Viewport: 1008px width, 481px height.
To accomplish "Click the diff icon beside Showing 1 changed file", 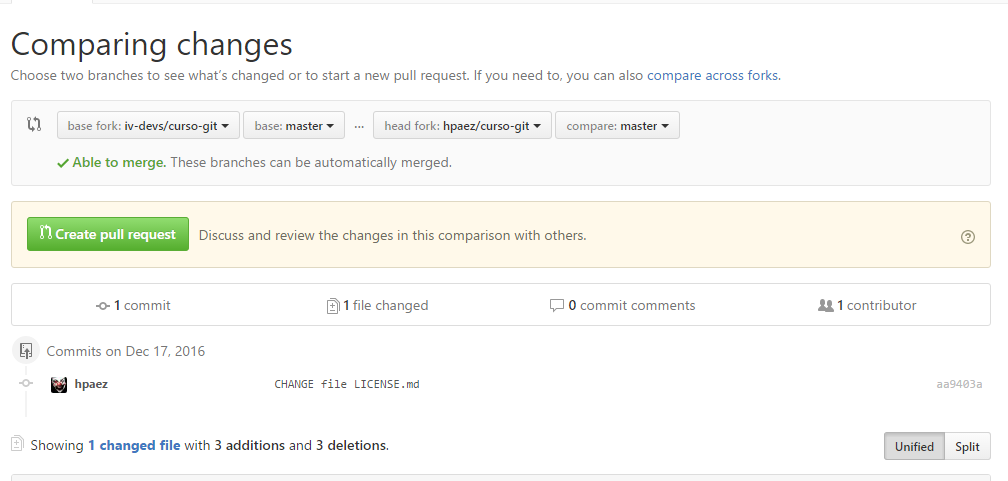I will (17, 443).
